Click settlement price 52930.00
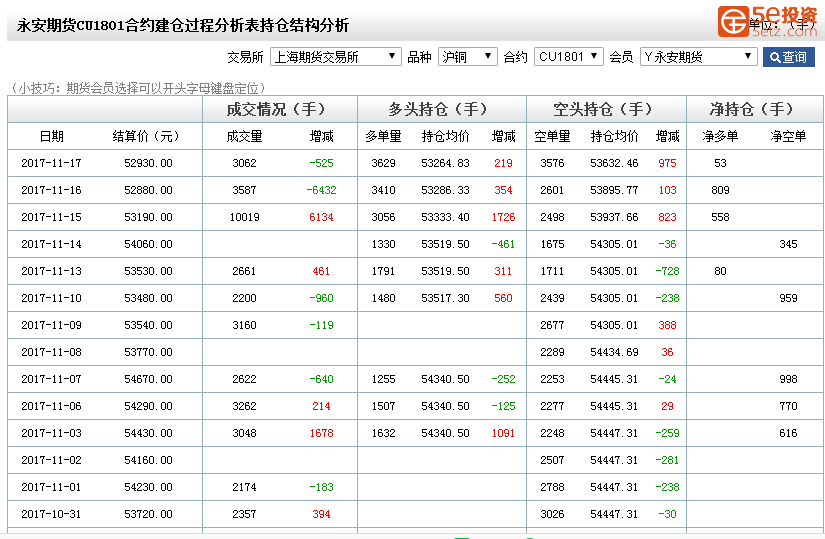Image resolution: width=825 pixels, height=539 pixels. pyautogui.click(x=148, y=163)
